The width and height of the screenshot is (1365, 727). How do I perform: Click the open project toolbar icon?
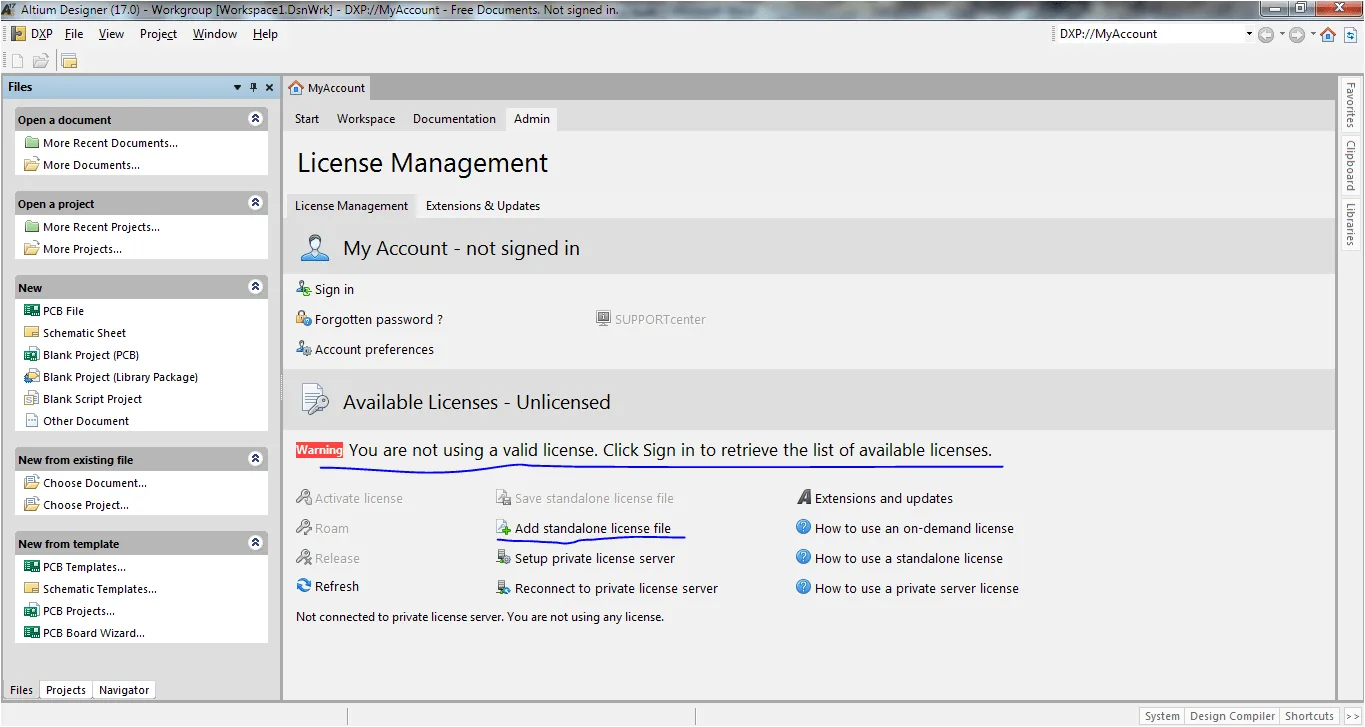69,61
